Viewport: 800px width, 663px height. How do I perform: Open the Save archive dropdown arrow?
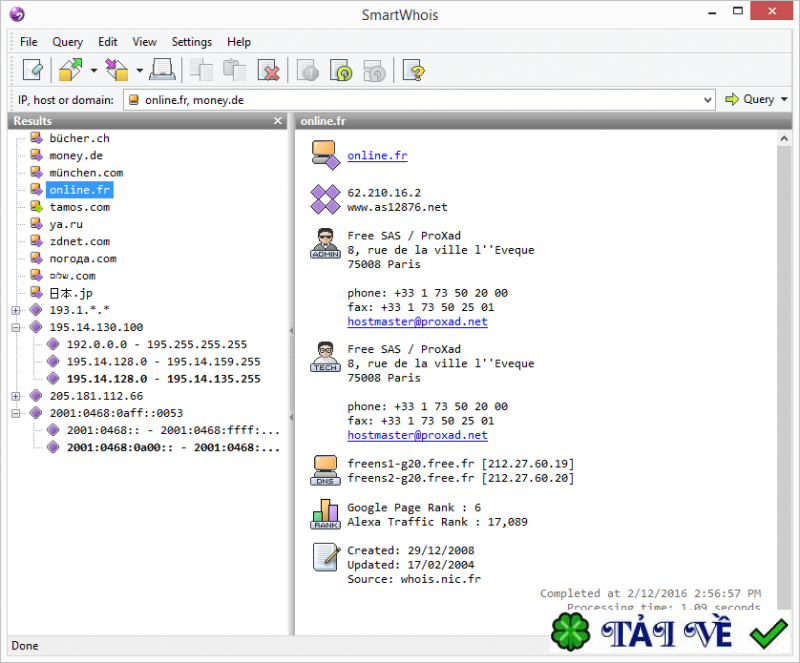(140, 71)
